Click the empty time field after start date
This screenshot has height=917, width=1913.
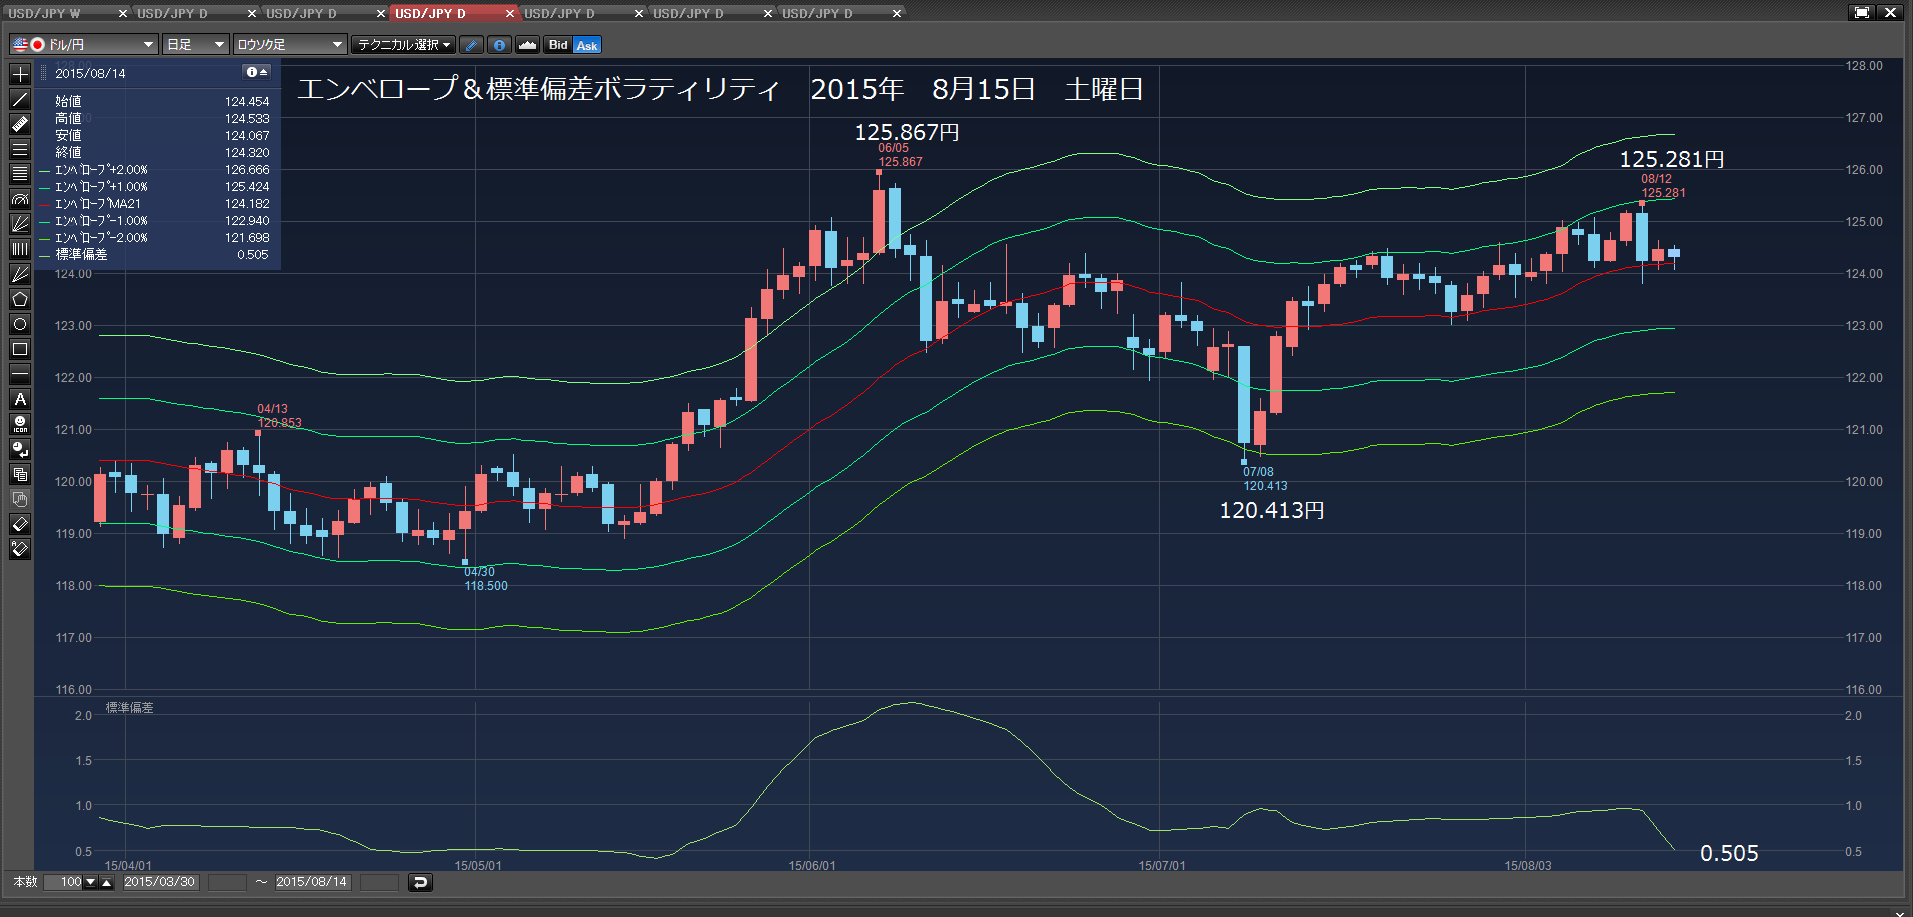(227, 882)
